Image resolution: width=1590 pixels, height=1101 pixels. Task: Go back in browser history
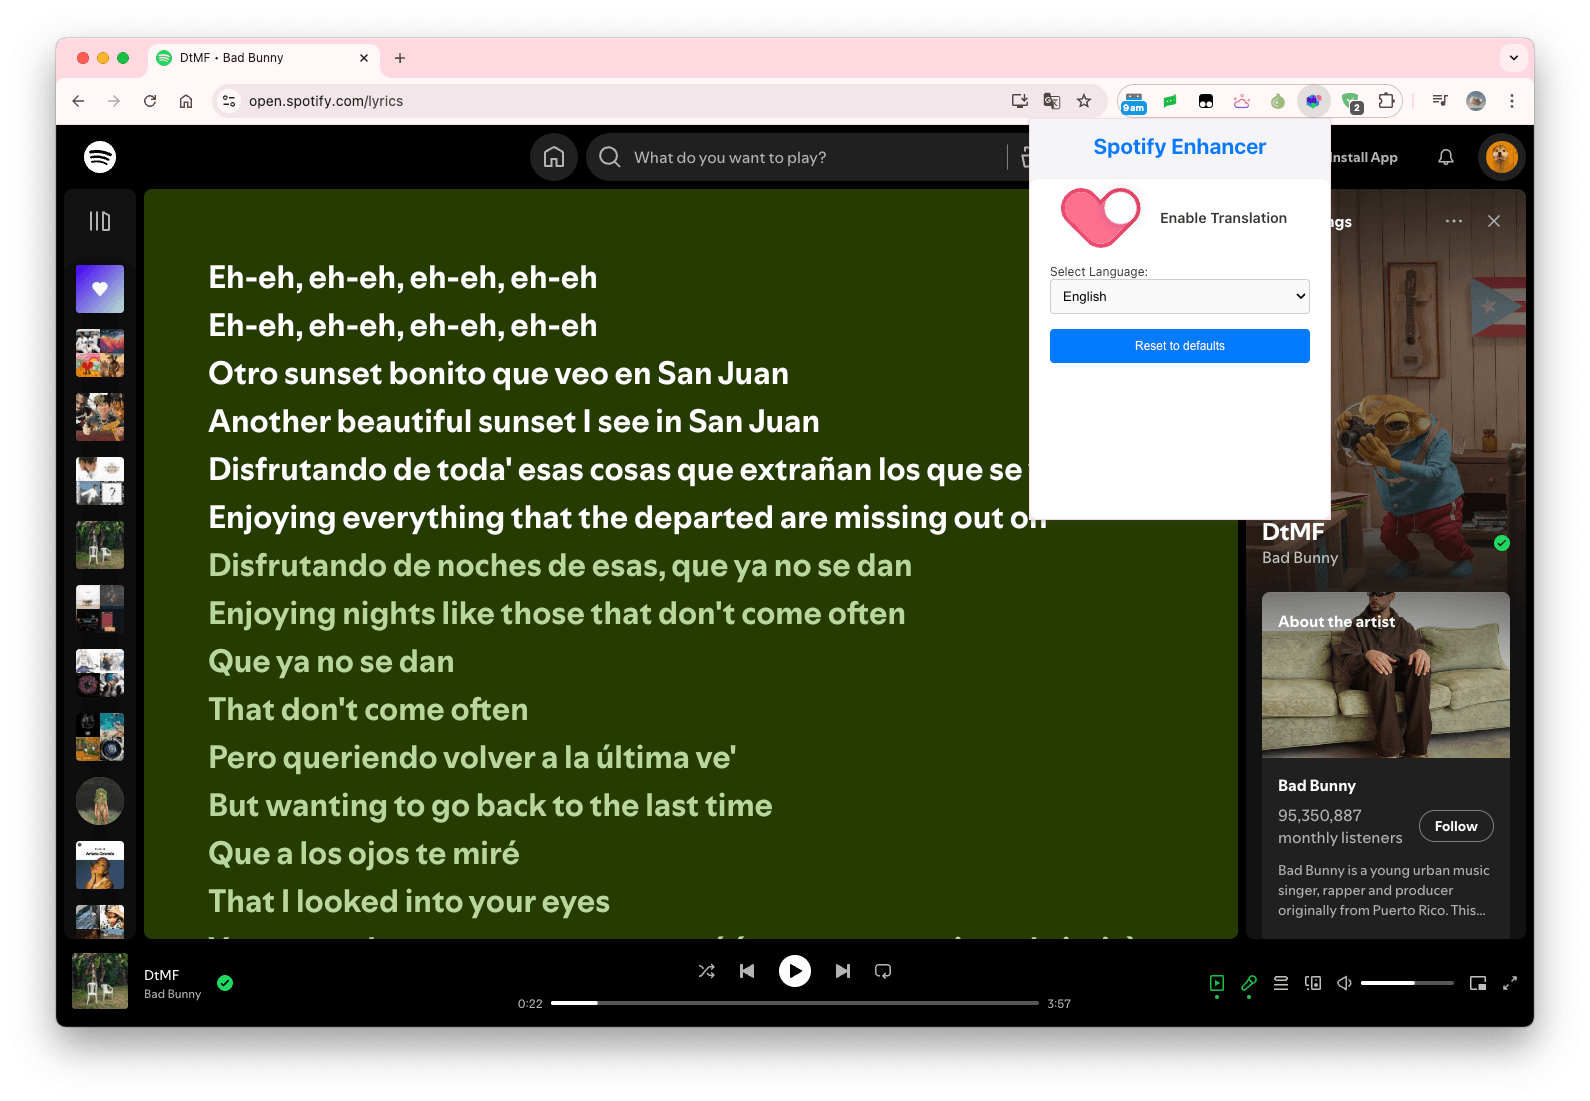[x=78, y=101]
